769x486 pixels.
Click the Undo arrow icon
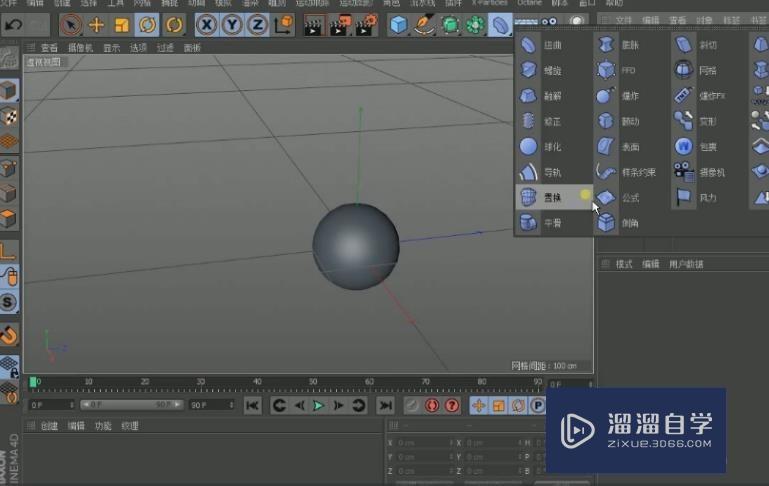tap(14, 24)
